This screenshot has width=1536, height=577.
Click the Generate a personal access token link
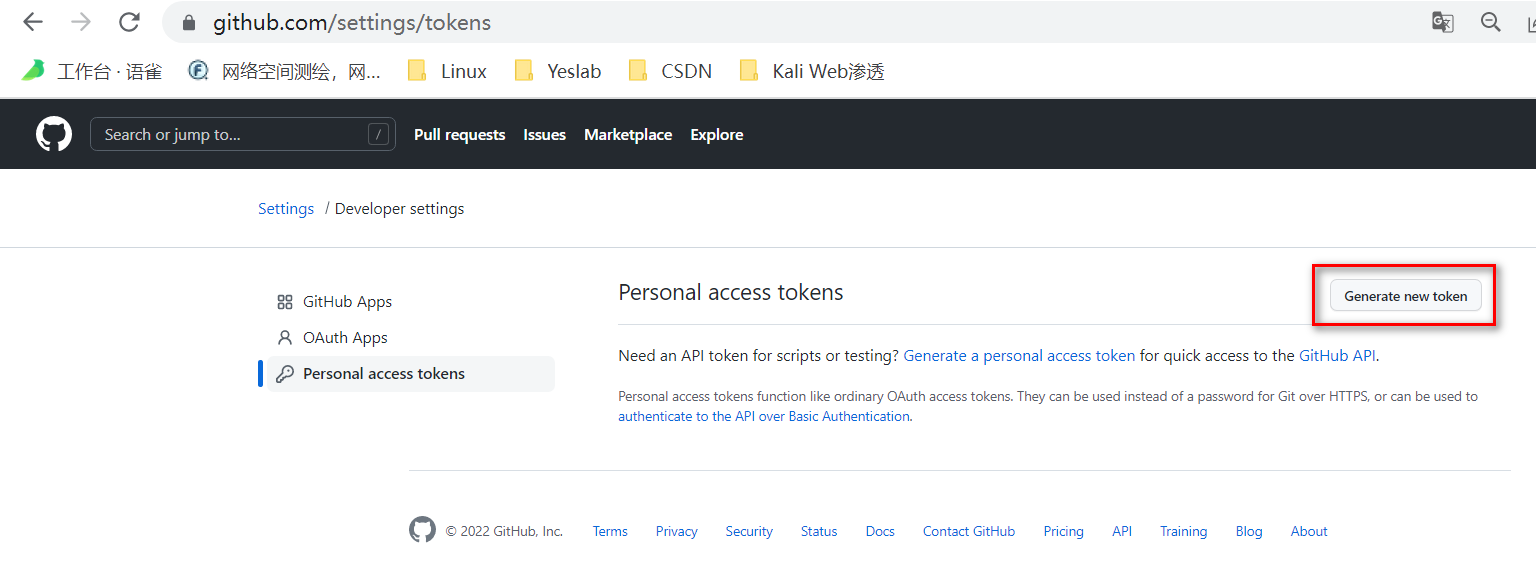[x=1019, y=356]
